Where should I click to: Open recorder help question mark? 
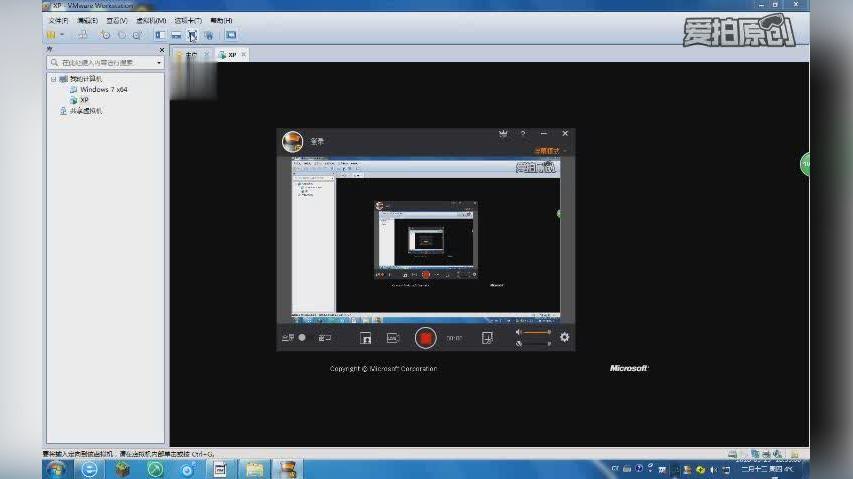(523, 133)
